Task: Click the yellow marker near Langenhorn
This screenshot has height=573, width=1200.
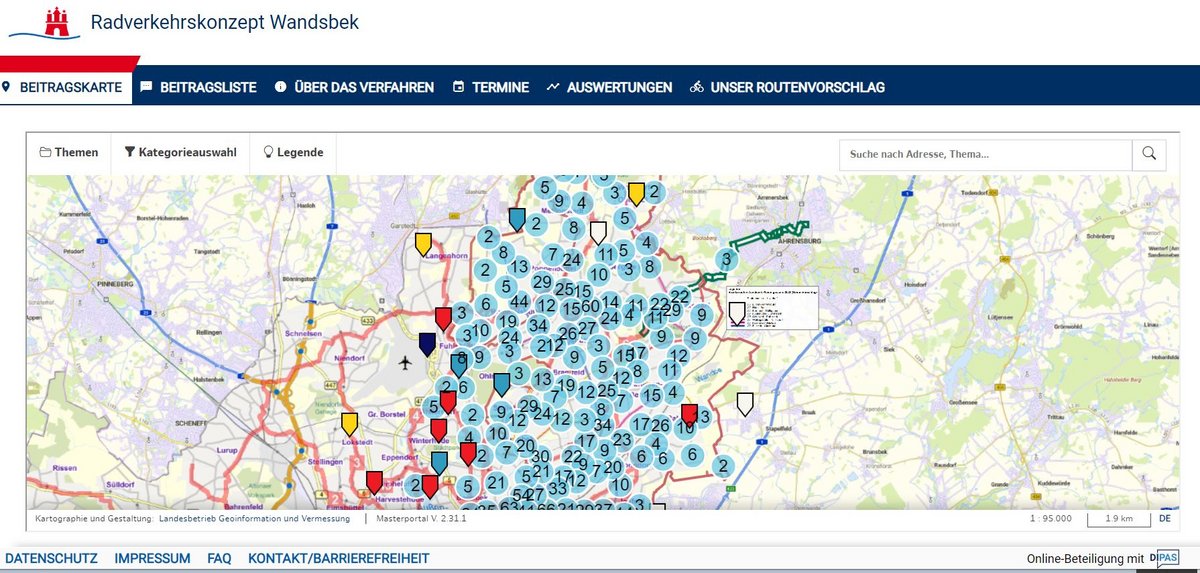Action: [x=424, y=244]
